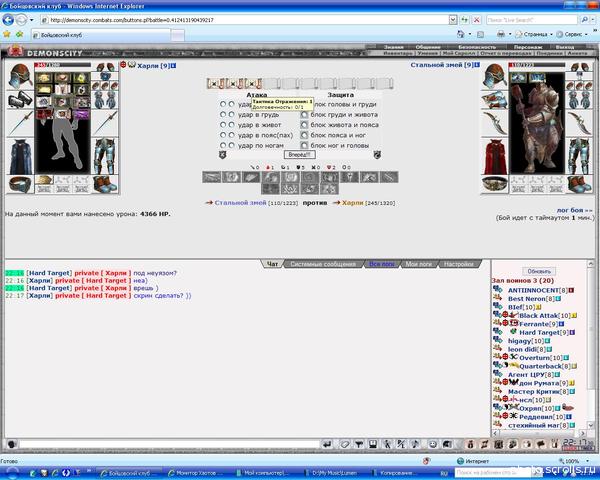Use first skill in lower ability row

coord(271,188)
